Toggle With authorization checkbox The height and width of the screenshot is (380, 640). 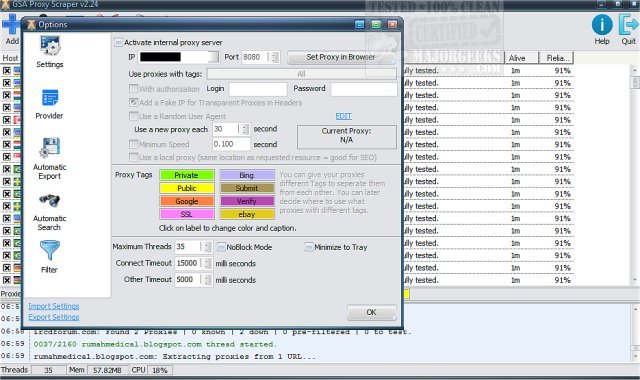[x=133, y=89]
